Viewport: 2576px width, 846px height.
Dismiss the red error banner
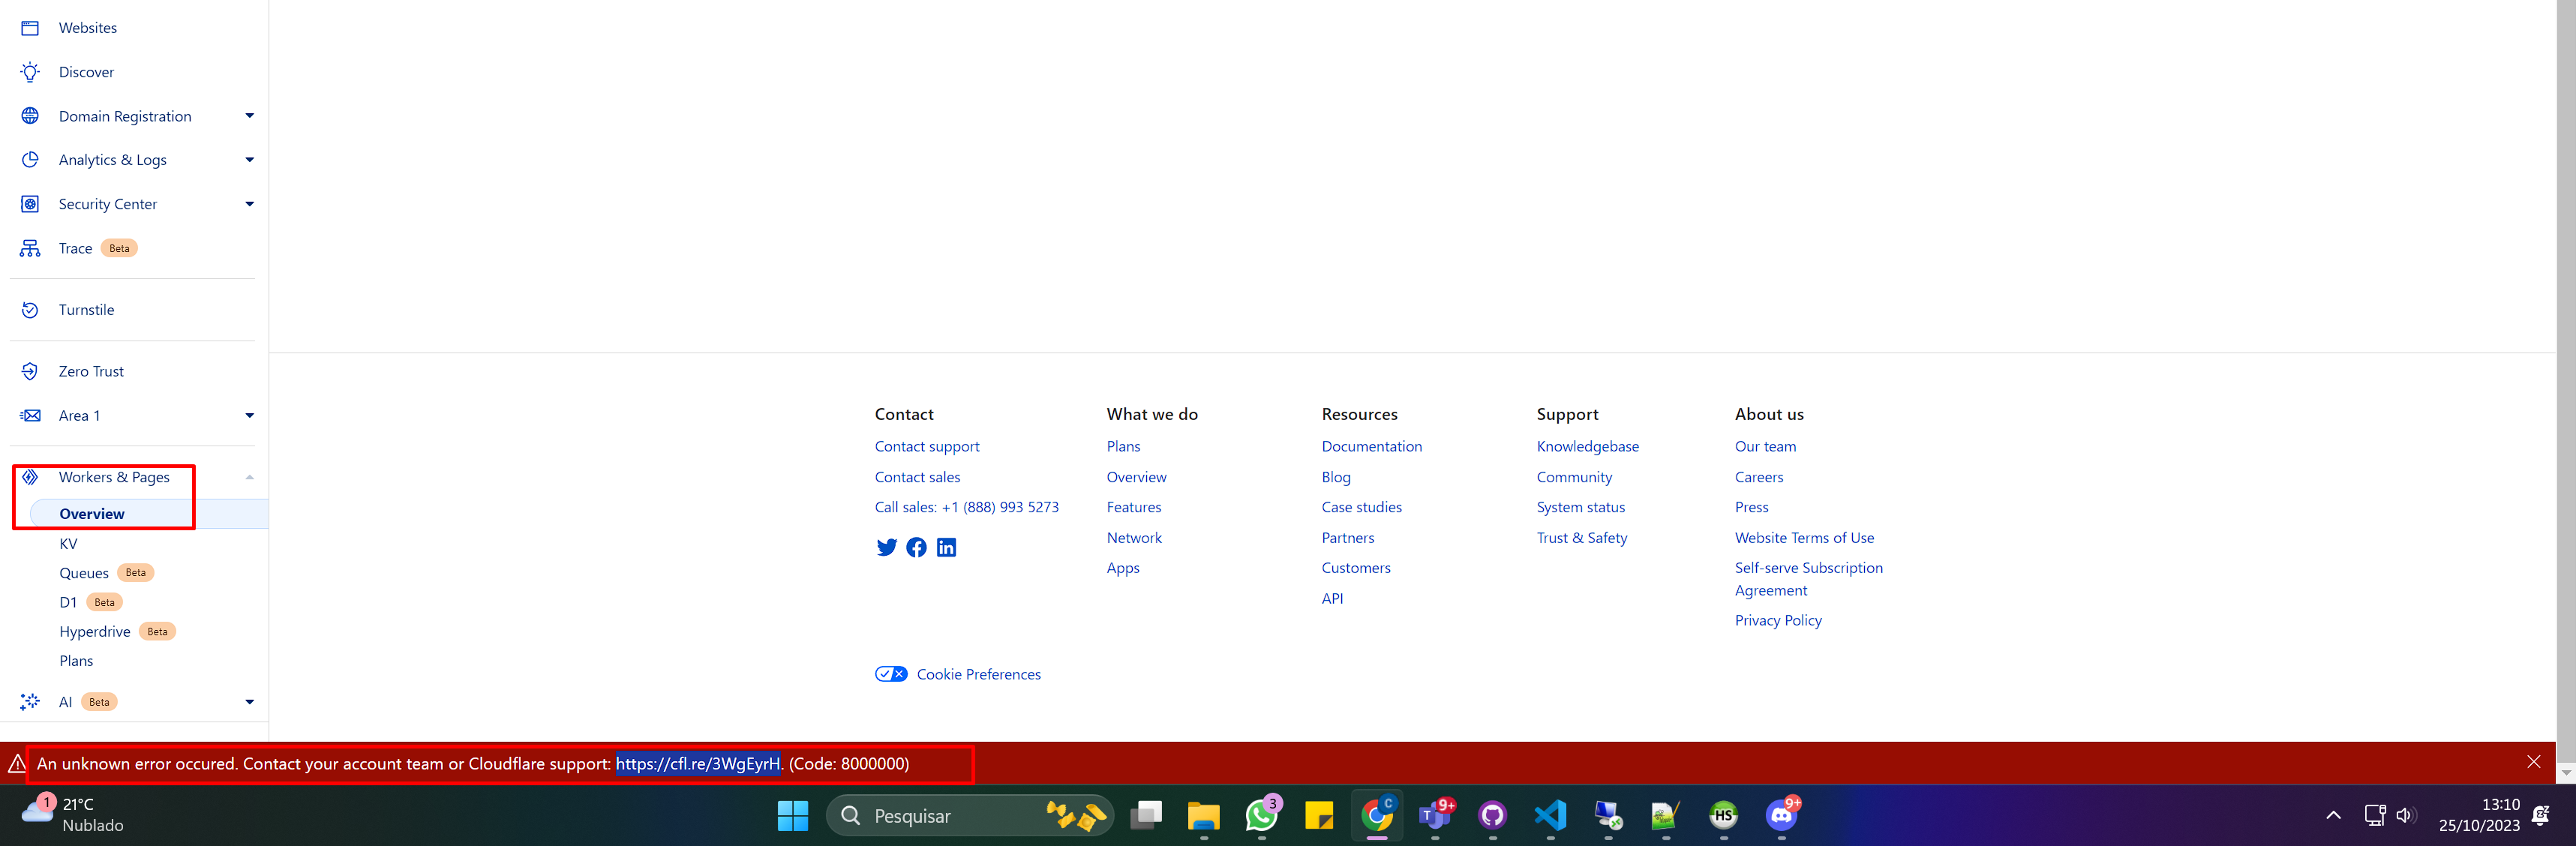click(2533, 762)
